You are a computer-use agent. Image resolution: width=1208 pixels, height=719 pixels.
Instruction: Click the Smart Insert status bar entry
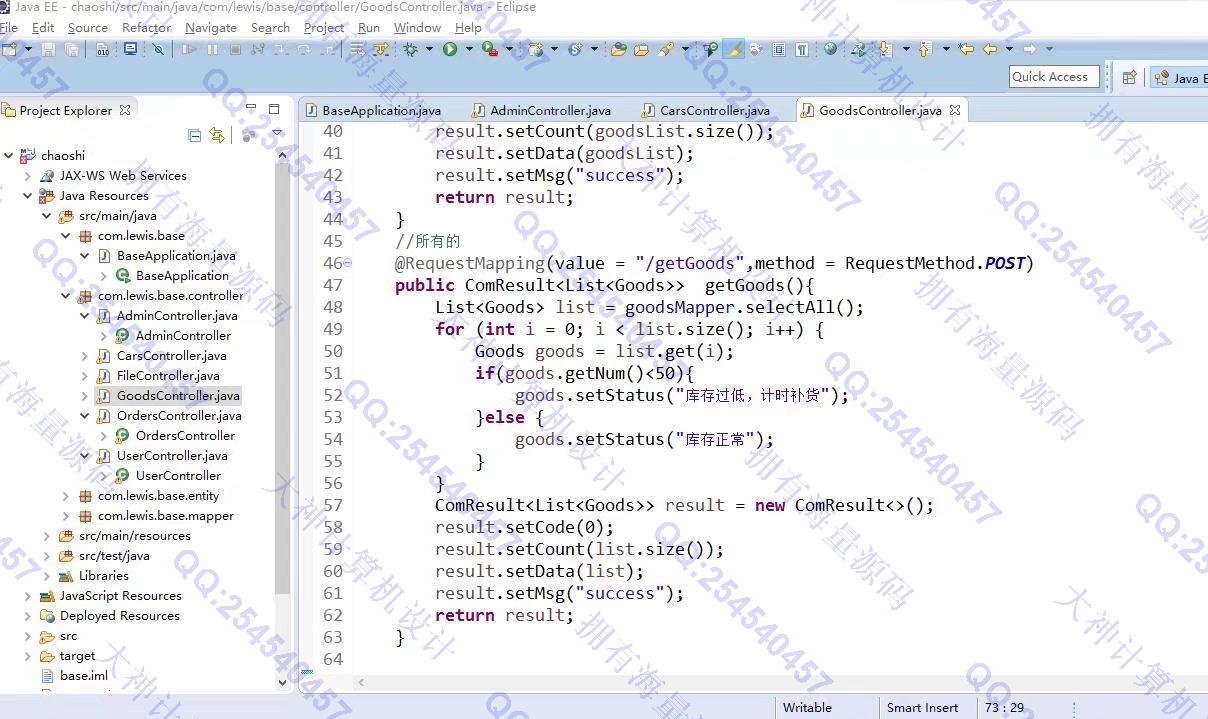click(922, 707)
